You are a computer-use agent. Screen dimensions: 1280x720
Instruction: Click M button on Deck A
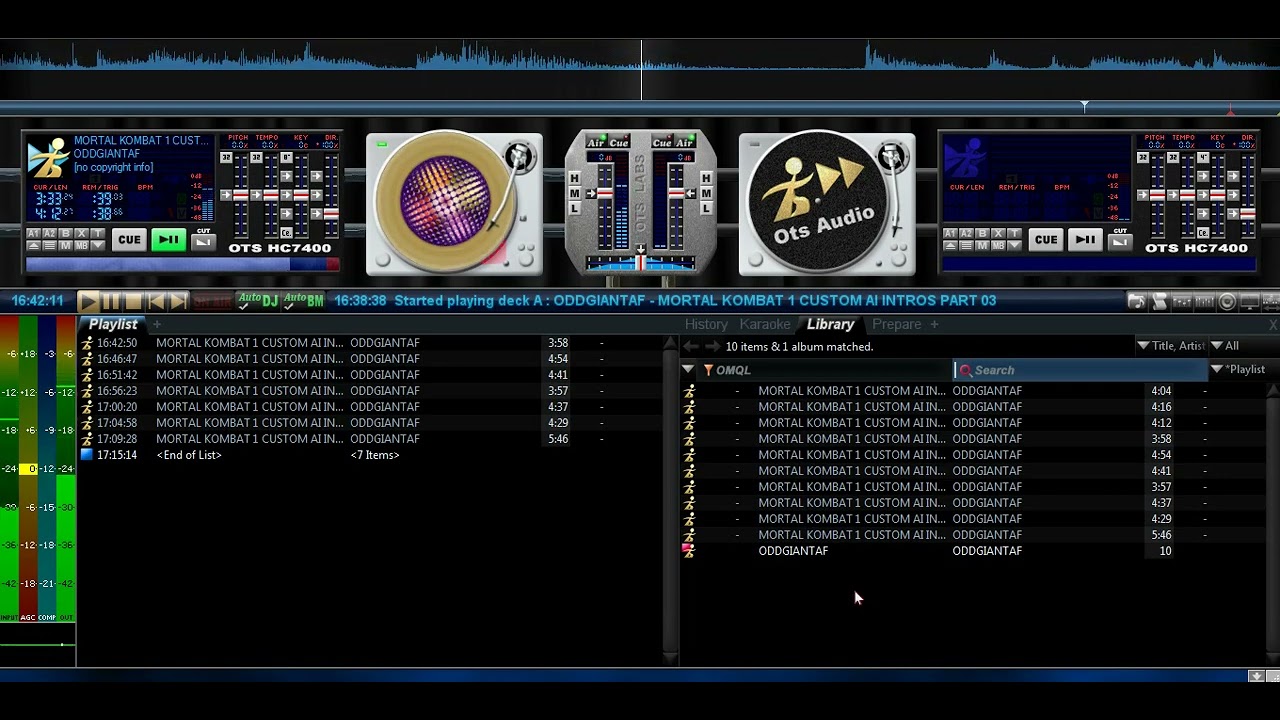[66, 246]
